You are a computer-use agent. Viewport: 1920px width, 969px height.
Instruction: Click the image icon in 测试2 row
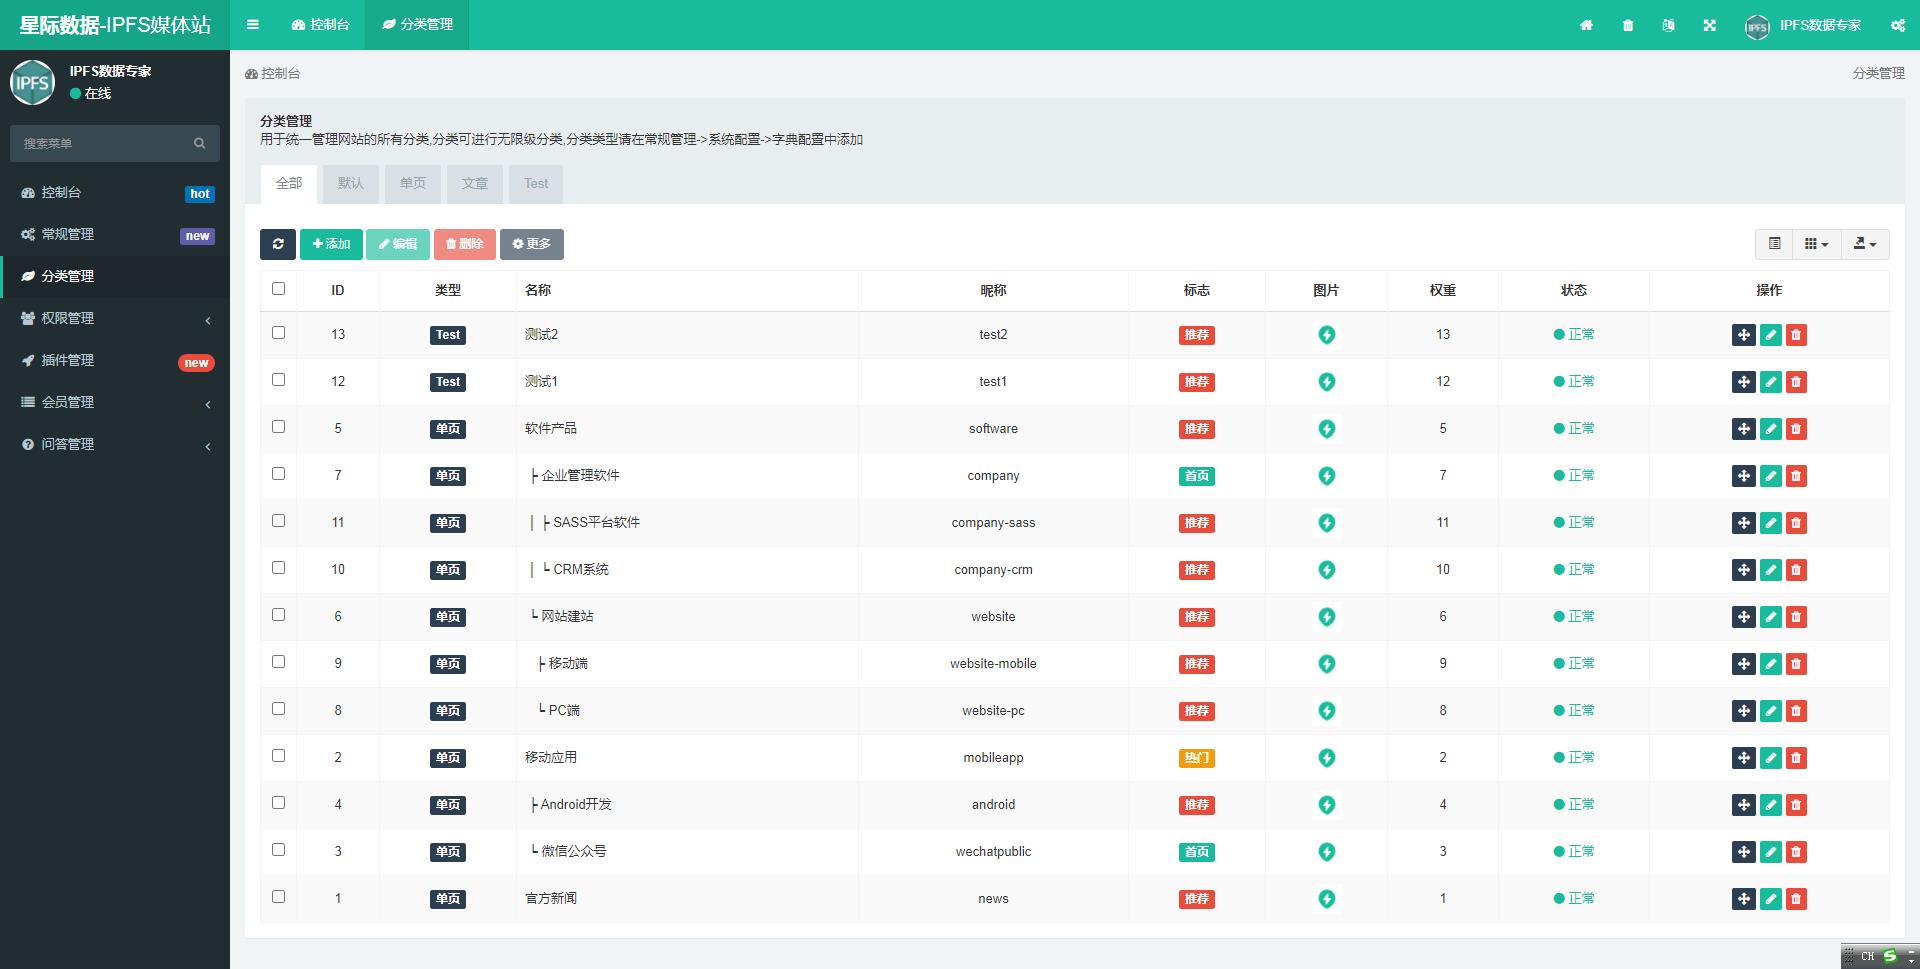[x=1326, y=335]
